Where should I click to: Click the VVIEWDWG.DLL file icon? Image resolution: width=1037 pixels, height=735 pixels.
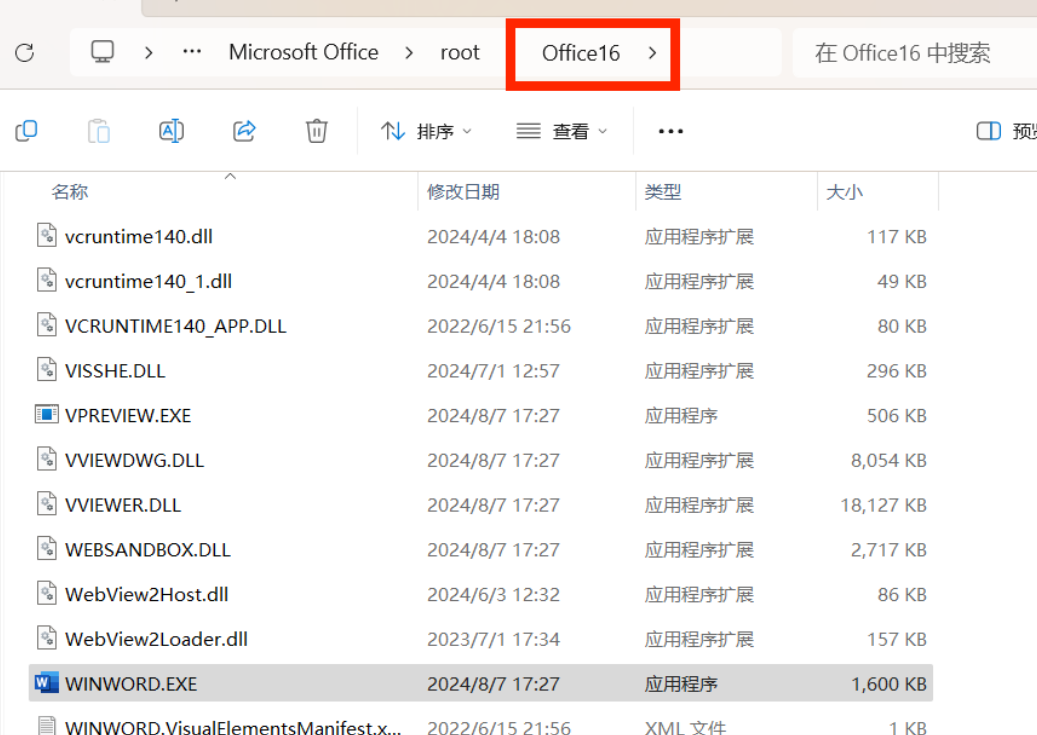pyautogui.click(x=46, y=459)
